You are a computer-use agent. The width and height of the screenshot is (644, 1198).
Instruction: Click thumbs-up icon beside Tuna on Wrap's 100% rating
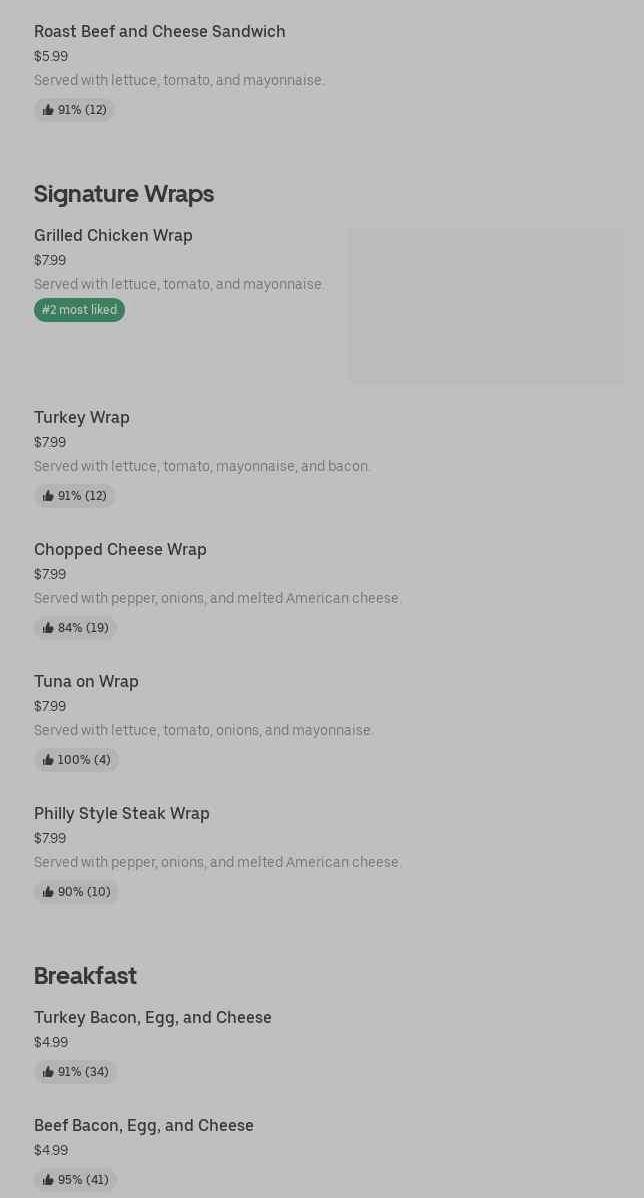click(48, 760)
